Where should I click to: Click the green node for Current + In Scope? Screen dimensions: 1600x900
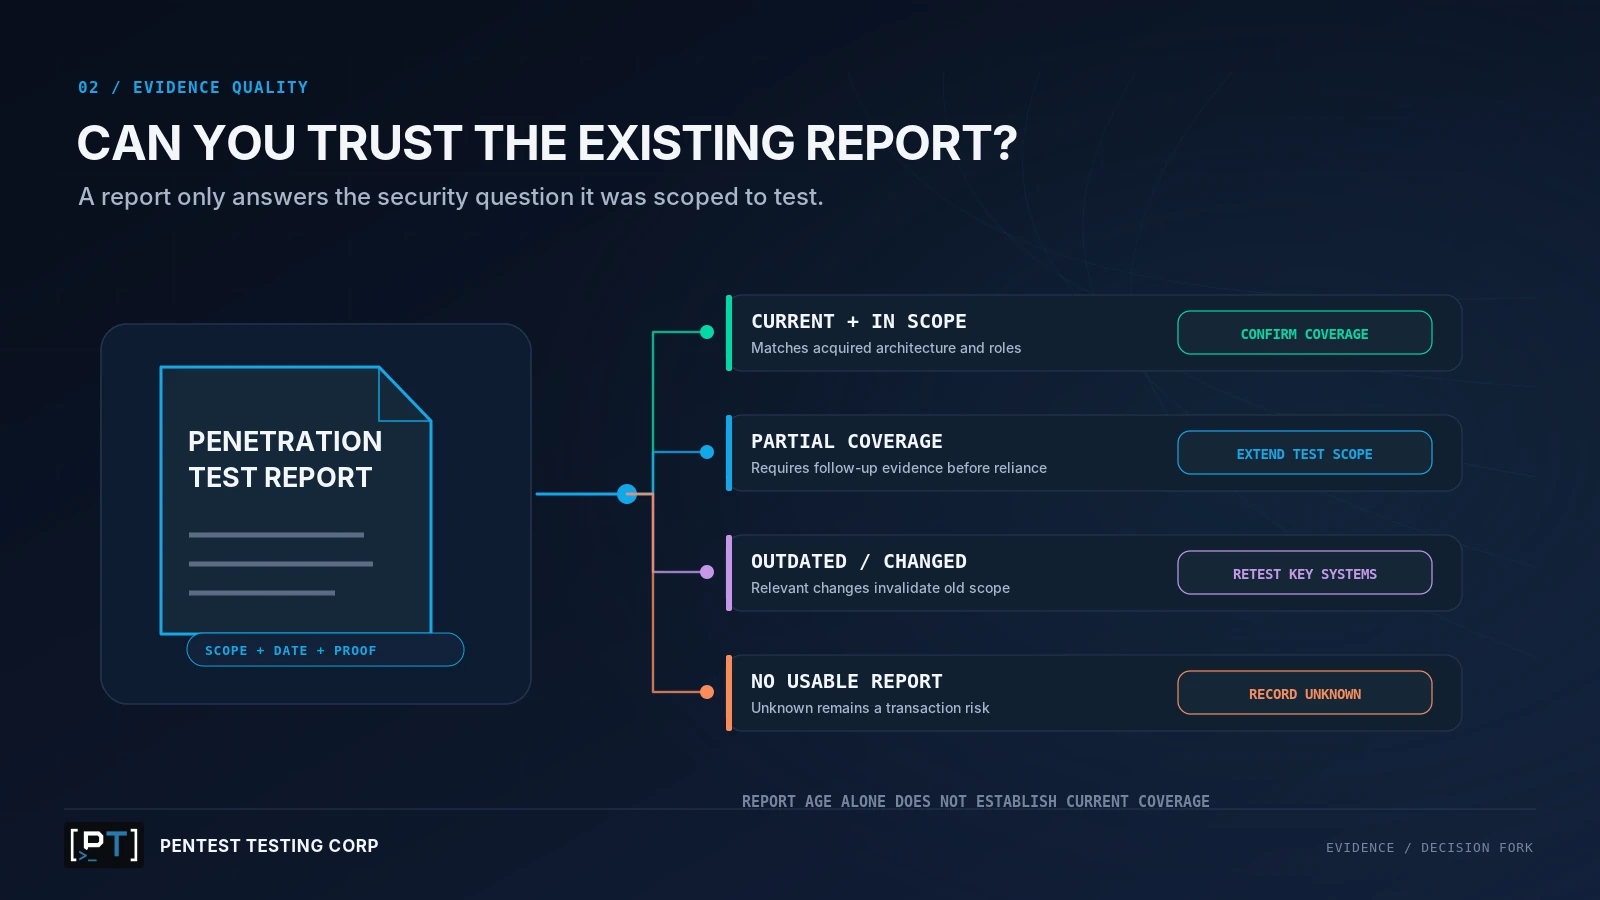tap(707, 332)
